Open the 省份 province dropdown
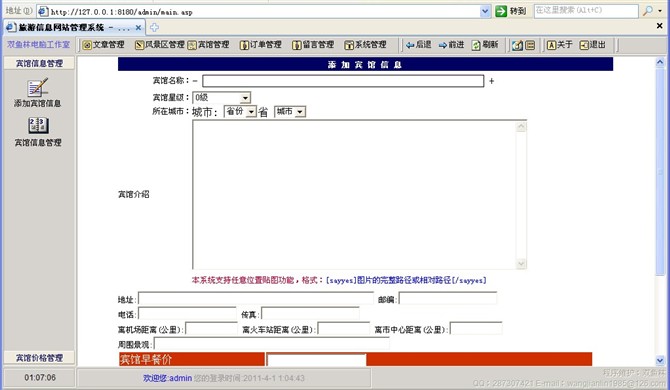This screenshot has height=390, width=670. click(240, 111)
